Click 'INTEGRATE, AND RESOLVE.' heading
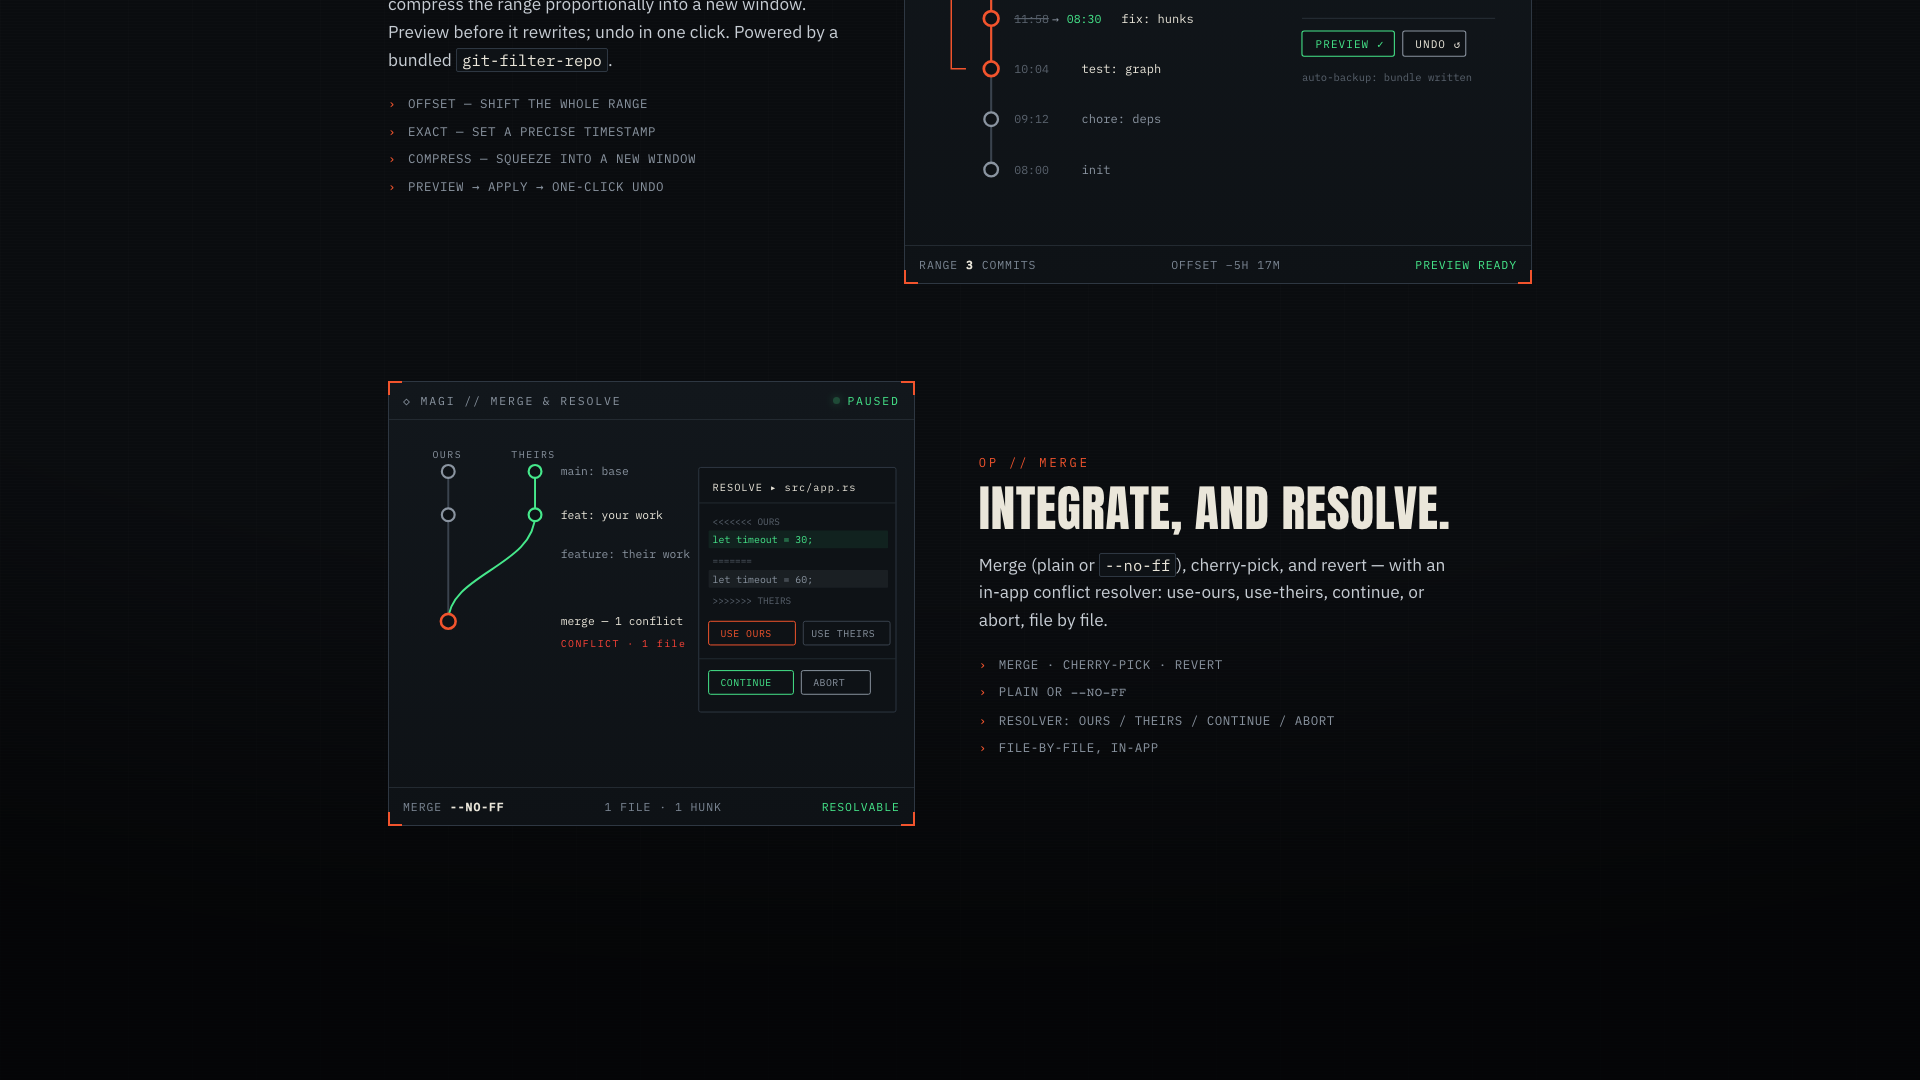This screenshot has height=1080, width=1920. click(1214, 508)
